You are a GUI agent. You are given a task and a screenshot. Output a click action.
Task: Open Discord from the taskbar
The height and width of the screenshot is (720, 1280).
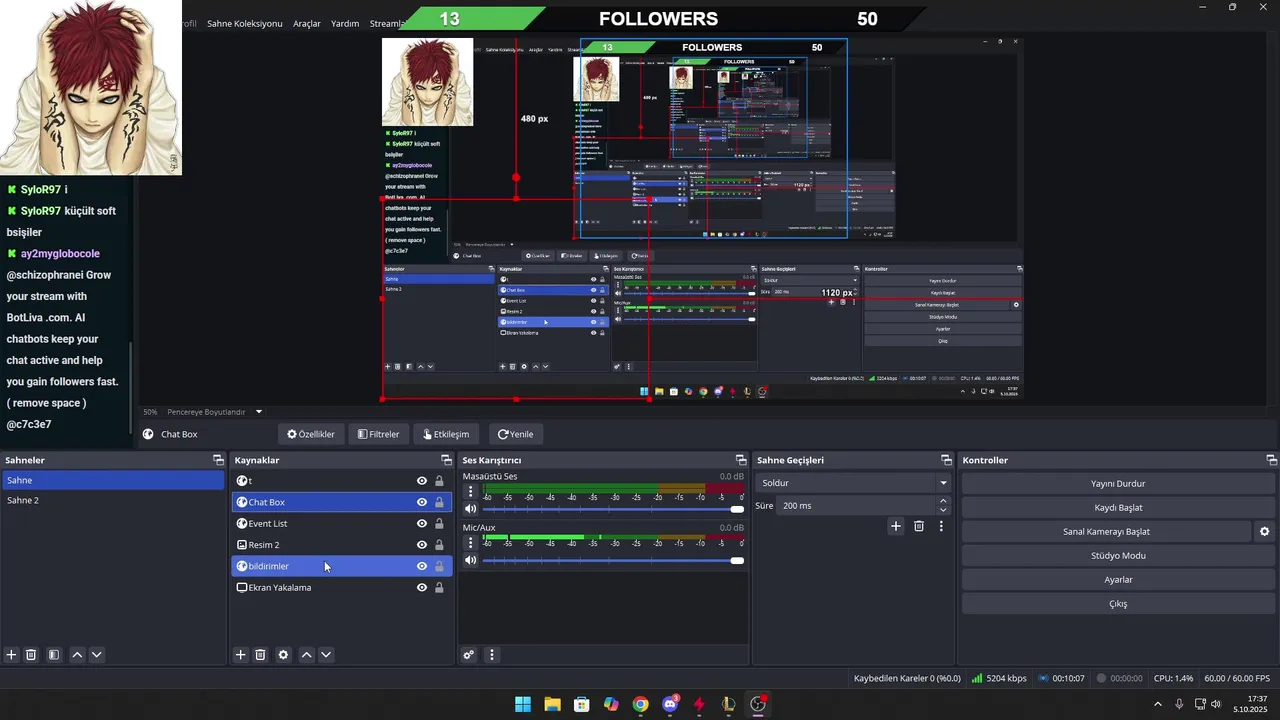click(670, 704)
